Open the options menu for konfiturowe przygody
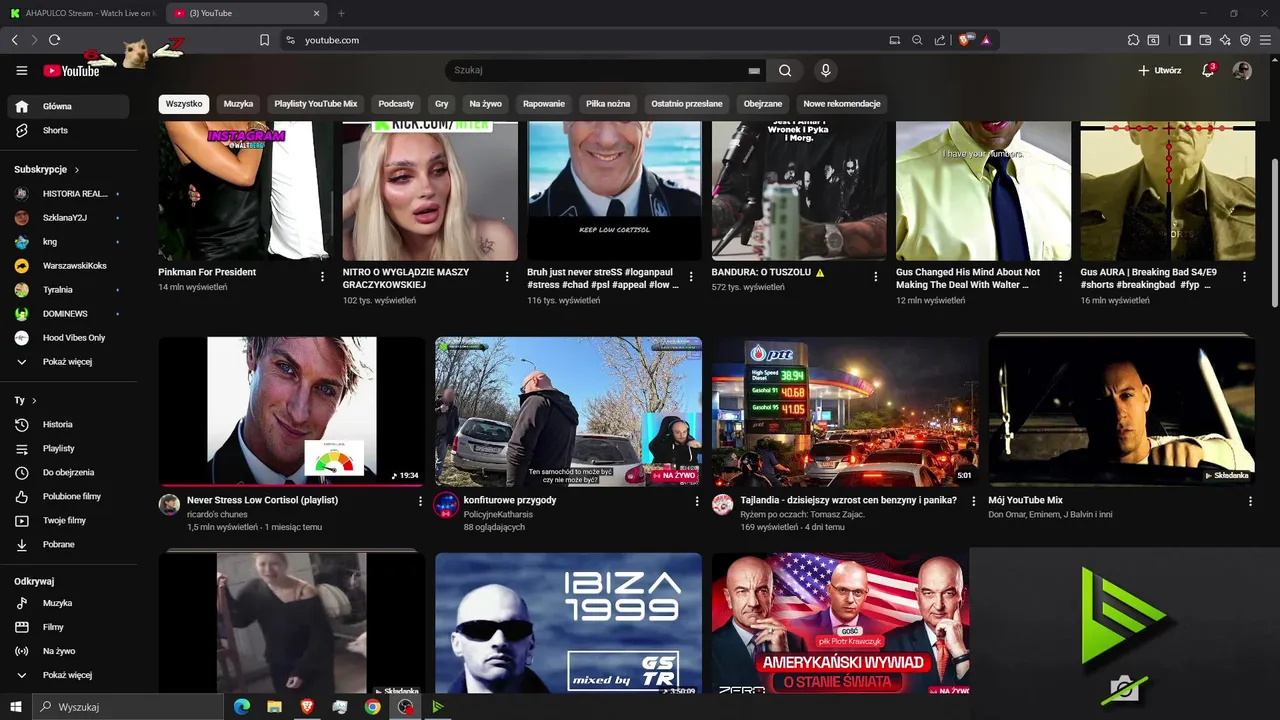Screen dimensions: 1280x720 pyautogui.click(x=697, y=501)
